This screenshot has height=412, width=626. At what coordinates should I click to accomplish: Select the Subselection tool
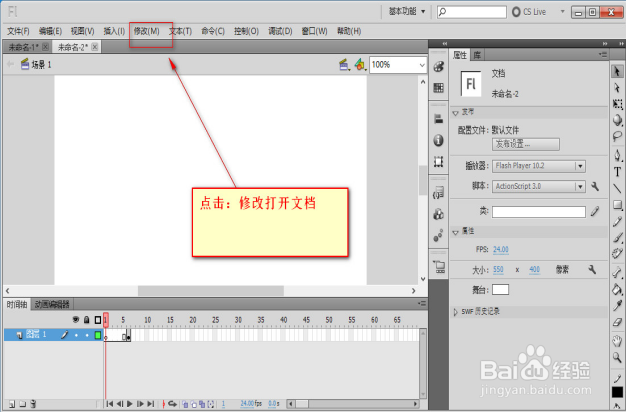(617, 87)
